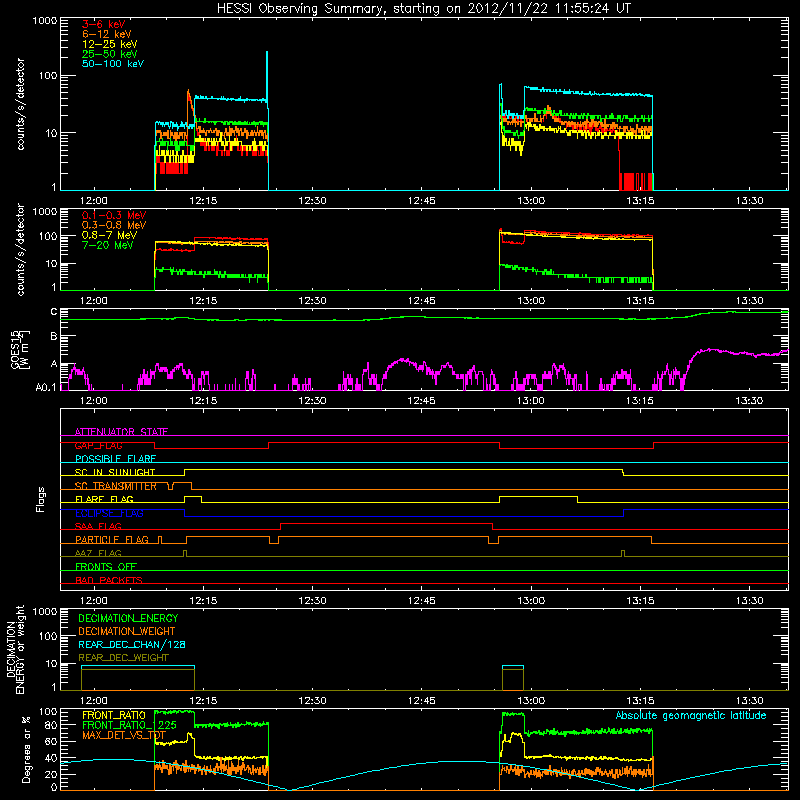
Task: Pick the GAP_FLAG label
Action: [x=98, y=445]
